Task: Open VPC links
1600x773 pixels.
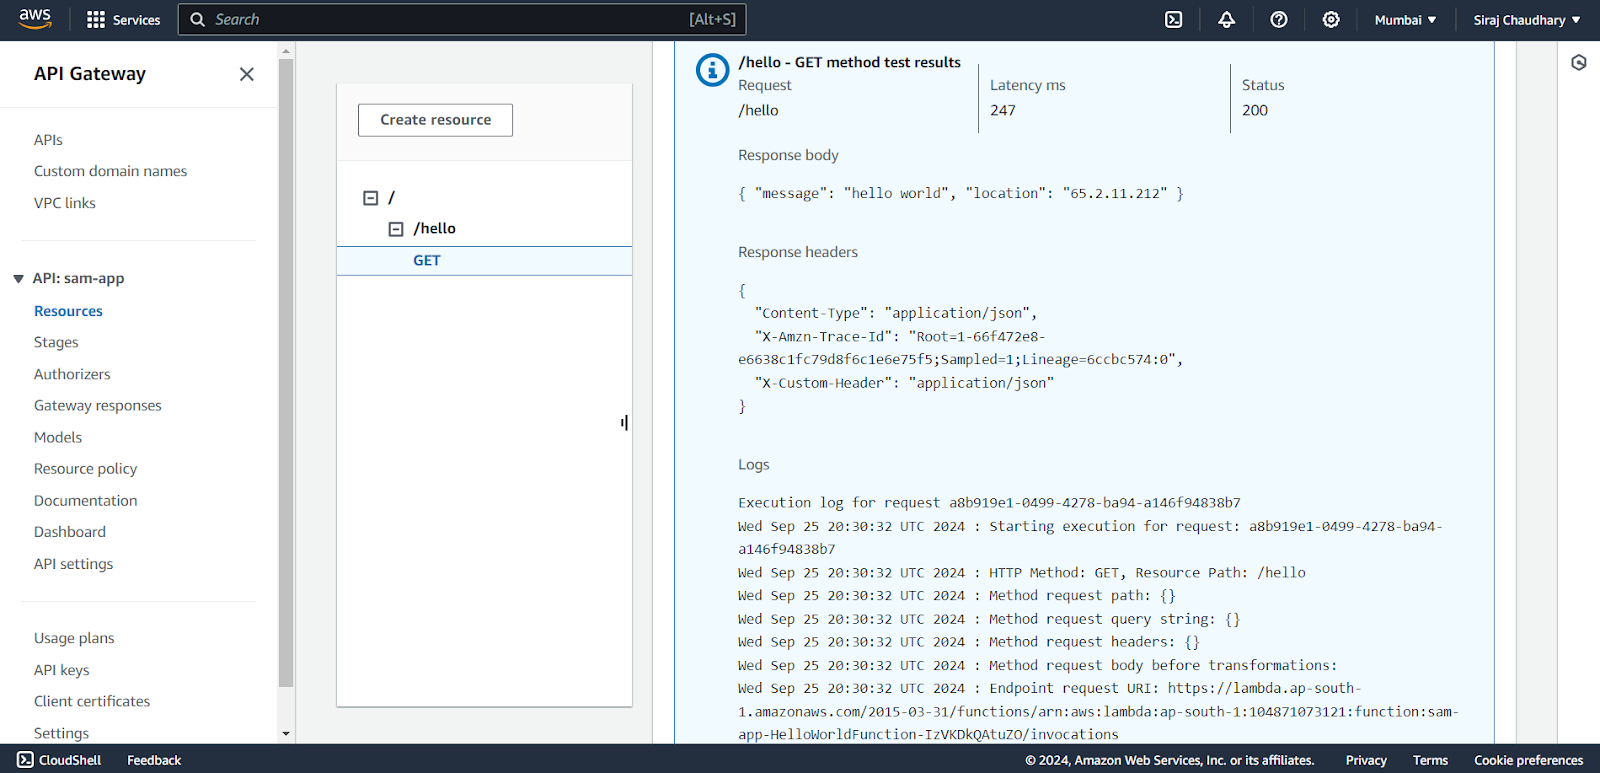Action: tap(65, 203)
